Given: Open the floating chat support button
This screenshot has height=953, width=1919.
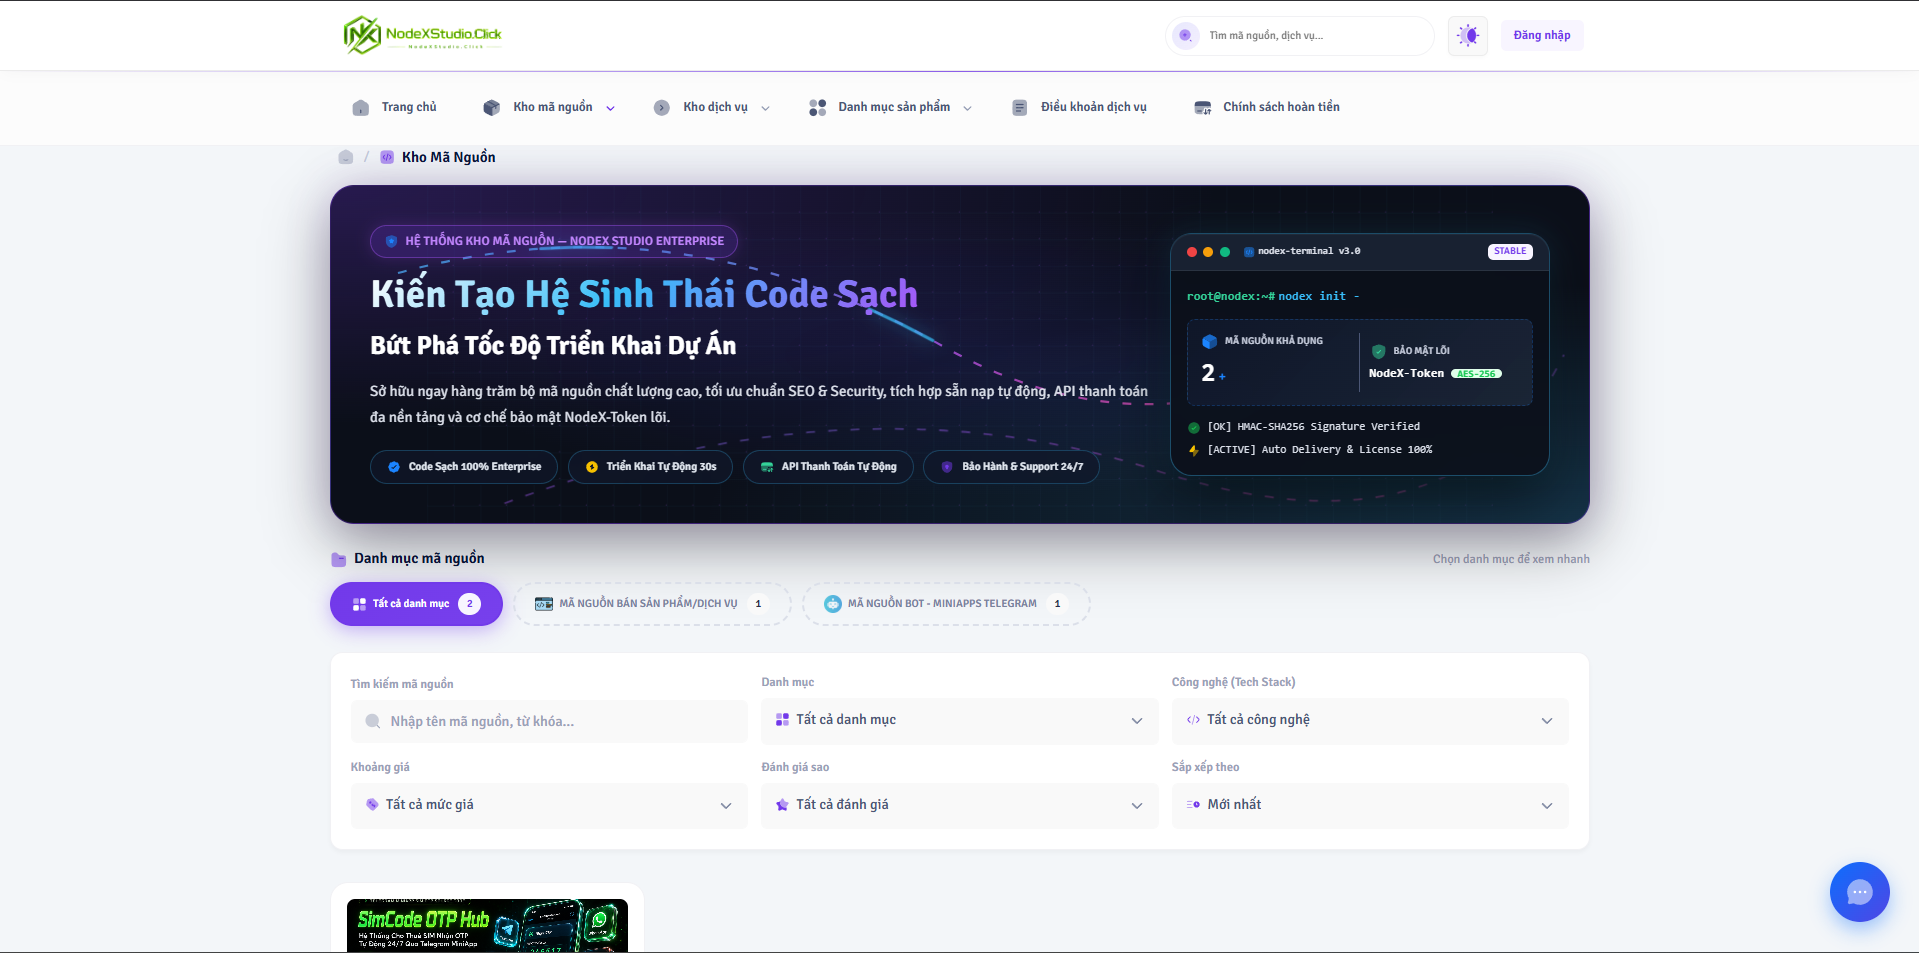Looking at the screenshot, I should coord(1859,892).
